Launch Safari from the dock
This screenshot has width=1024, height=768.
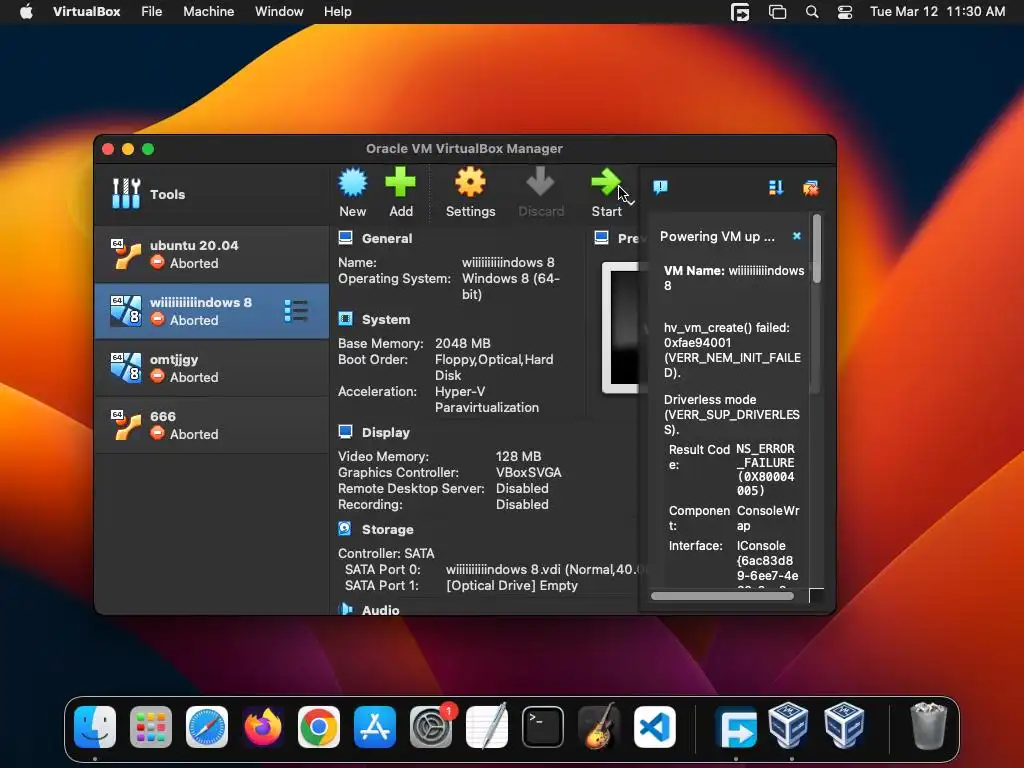coord(207,726)
